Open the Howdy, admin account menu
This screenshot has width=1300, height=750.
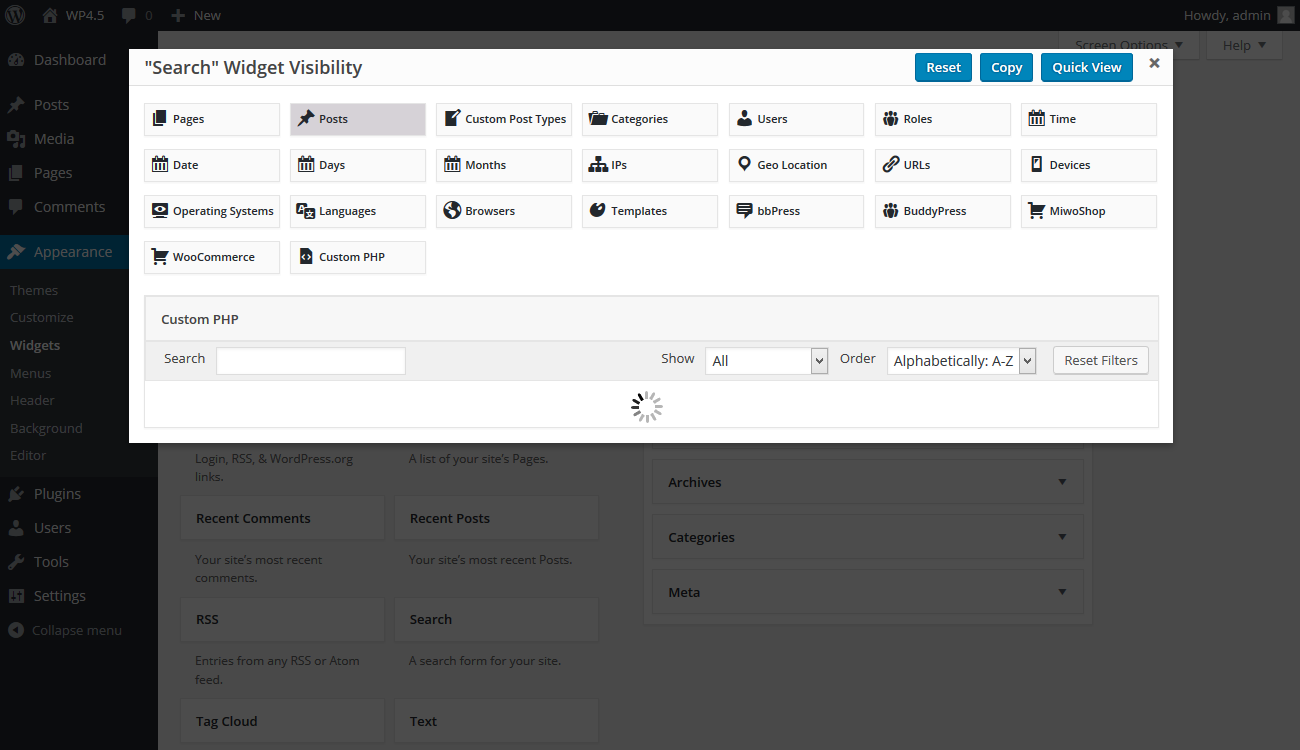[x=1238, y=15]
